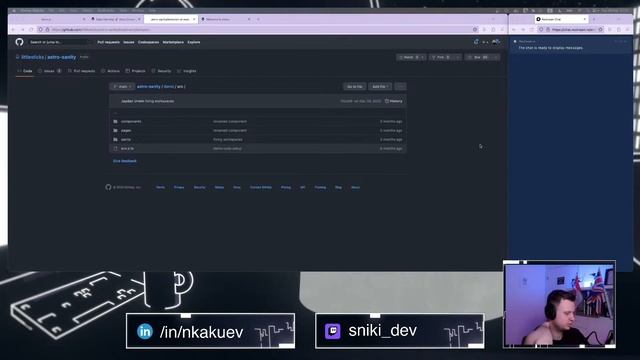Open Issues in GitHub top navigation
Viewport: 640px width, 360px height.
tap(129, 42)
